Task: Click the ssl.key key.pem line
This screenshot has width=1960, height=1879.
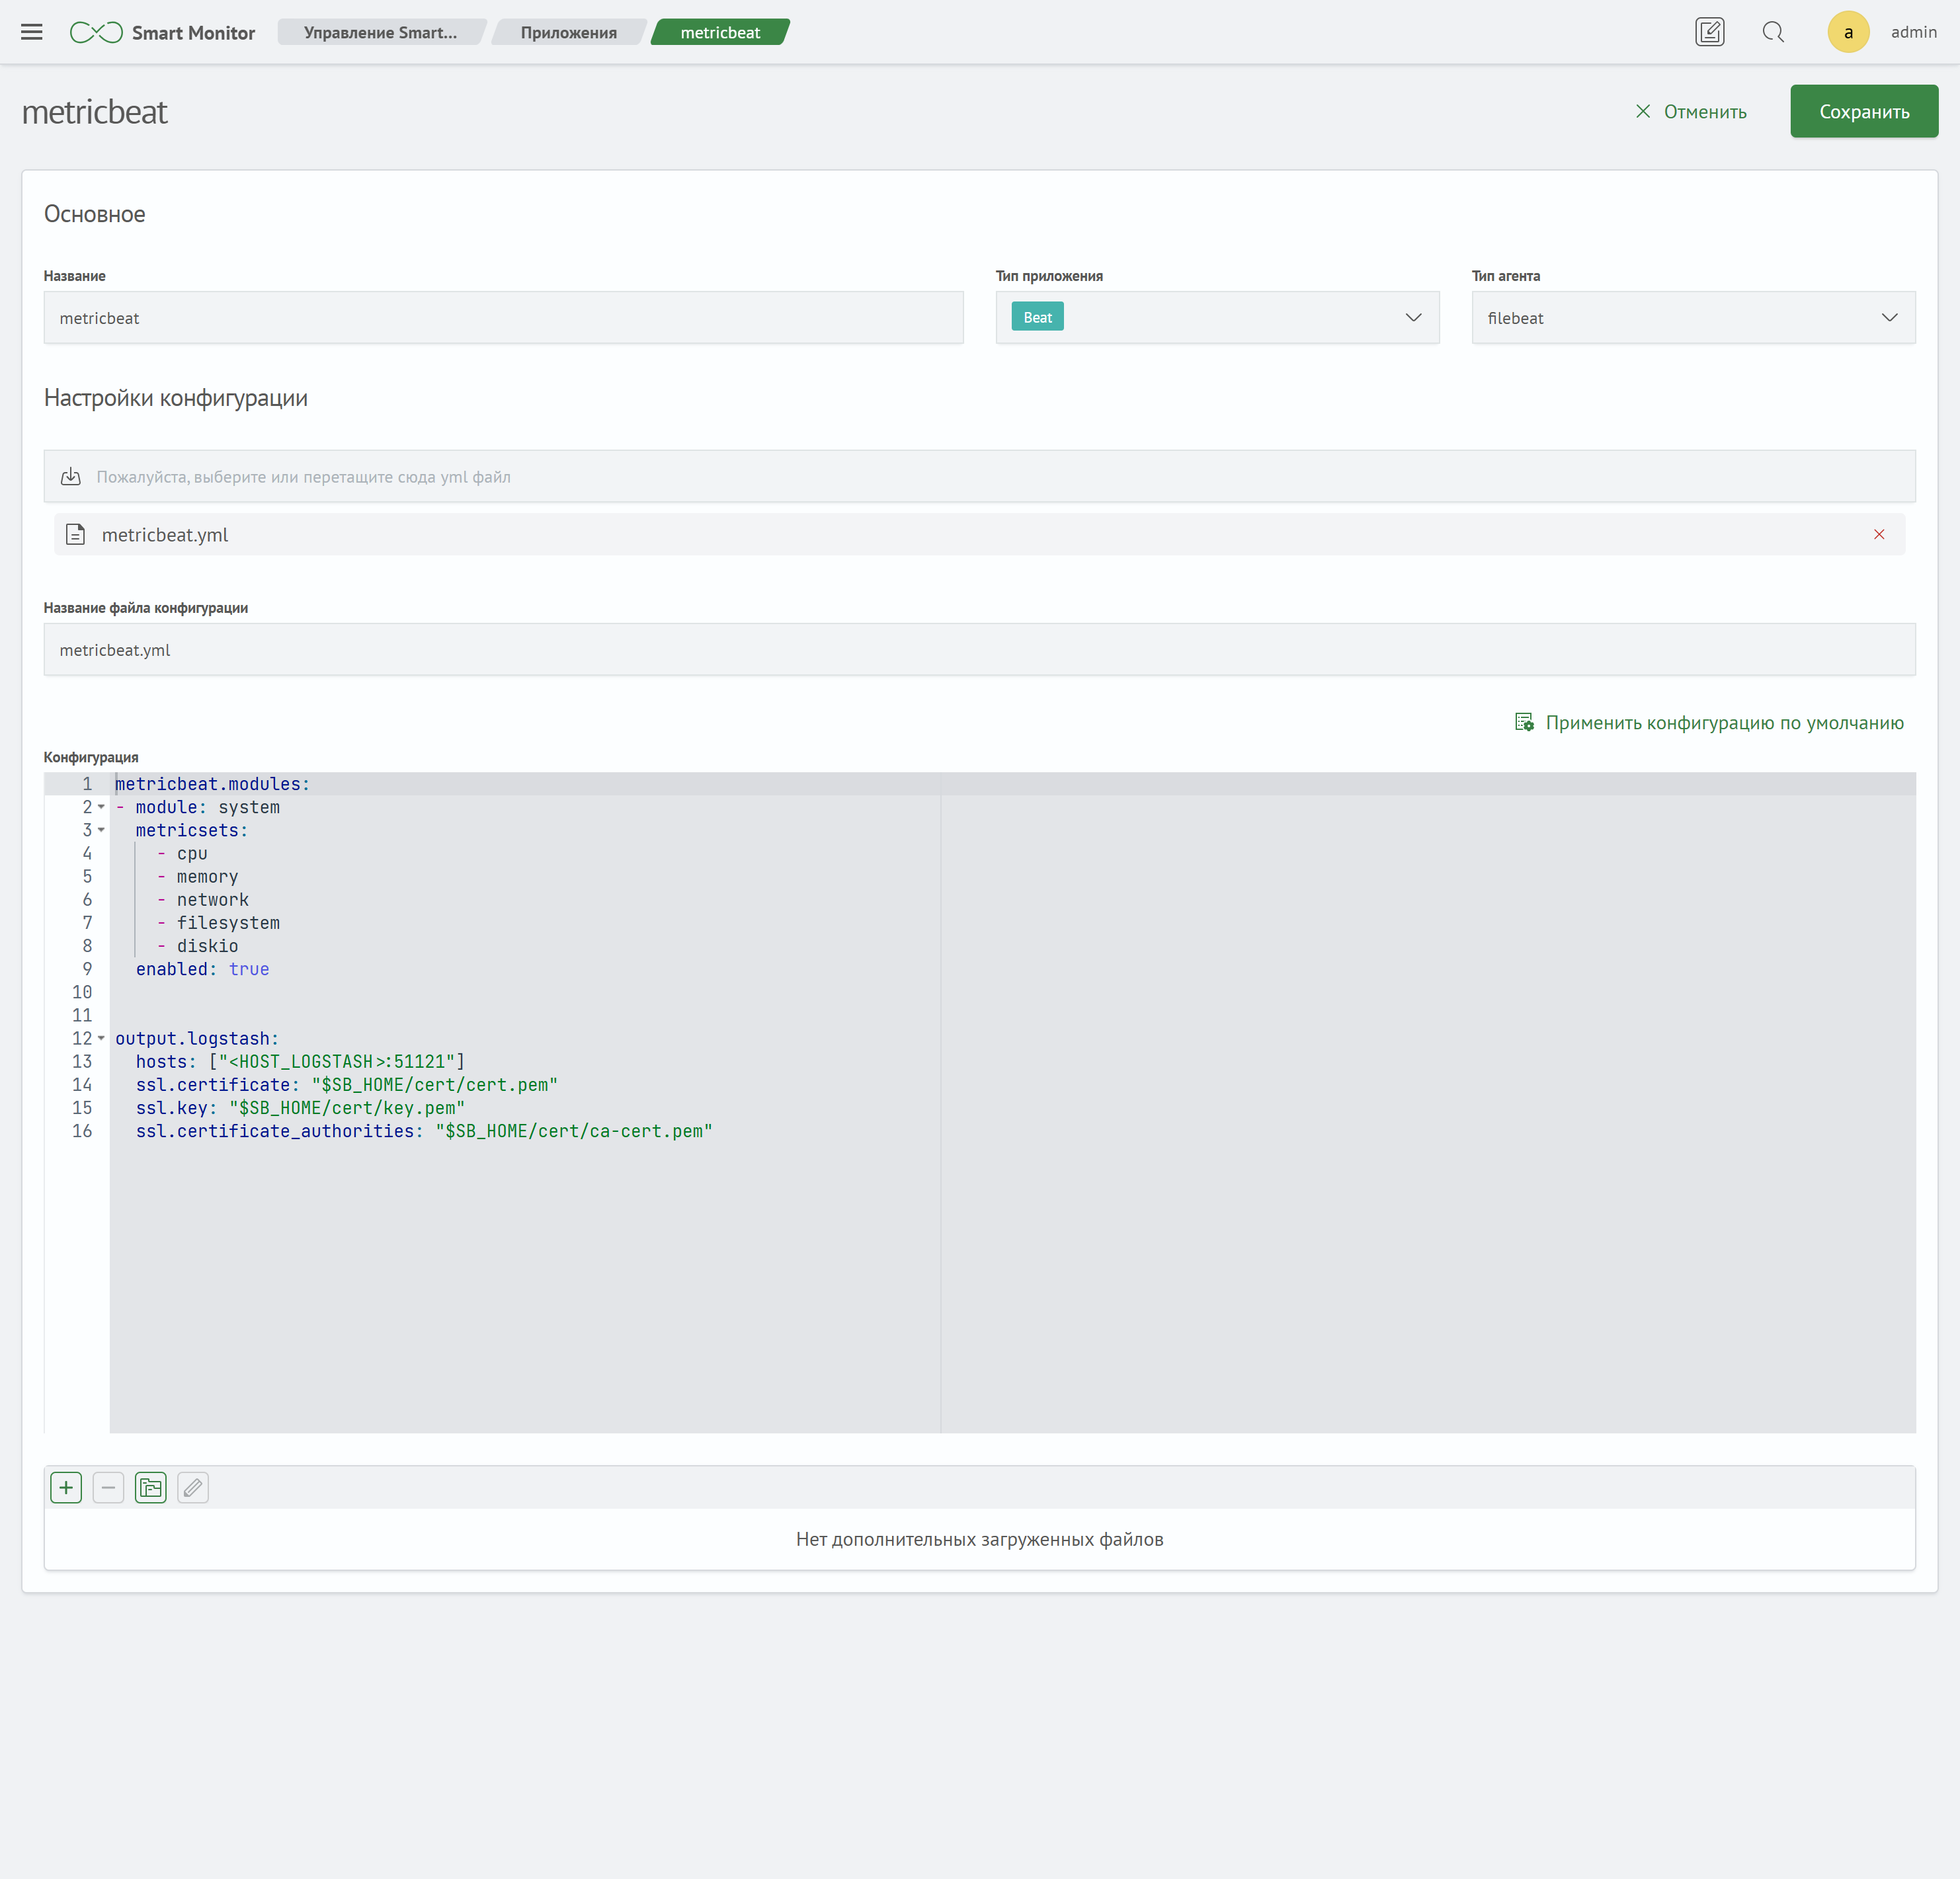Action: tap(300, 1107)
